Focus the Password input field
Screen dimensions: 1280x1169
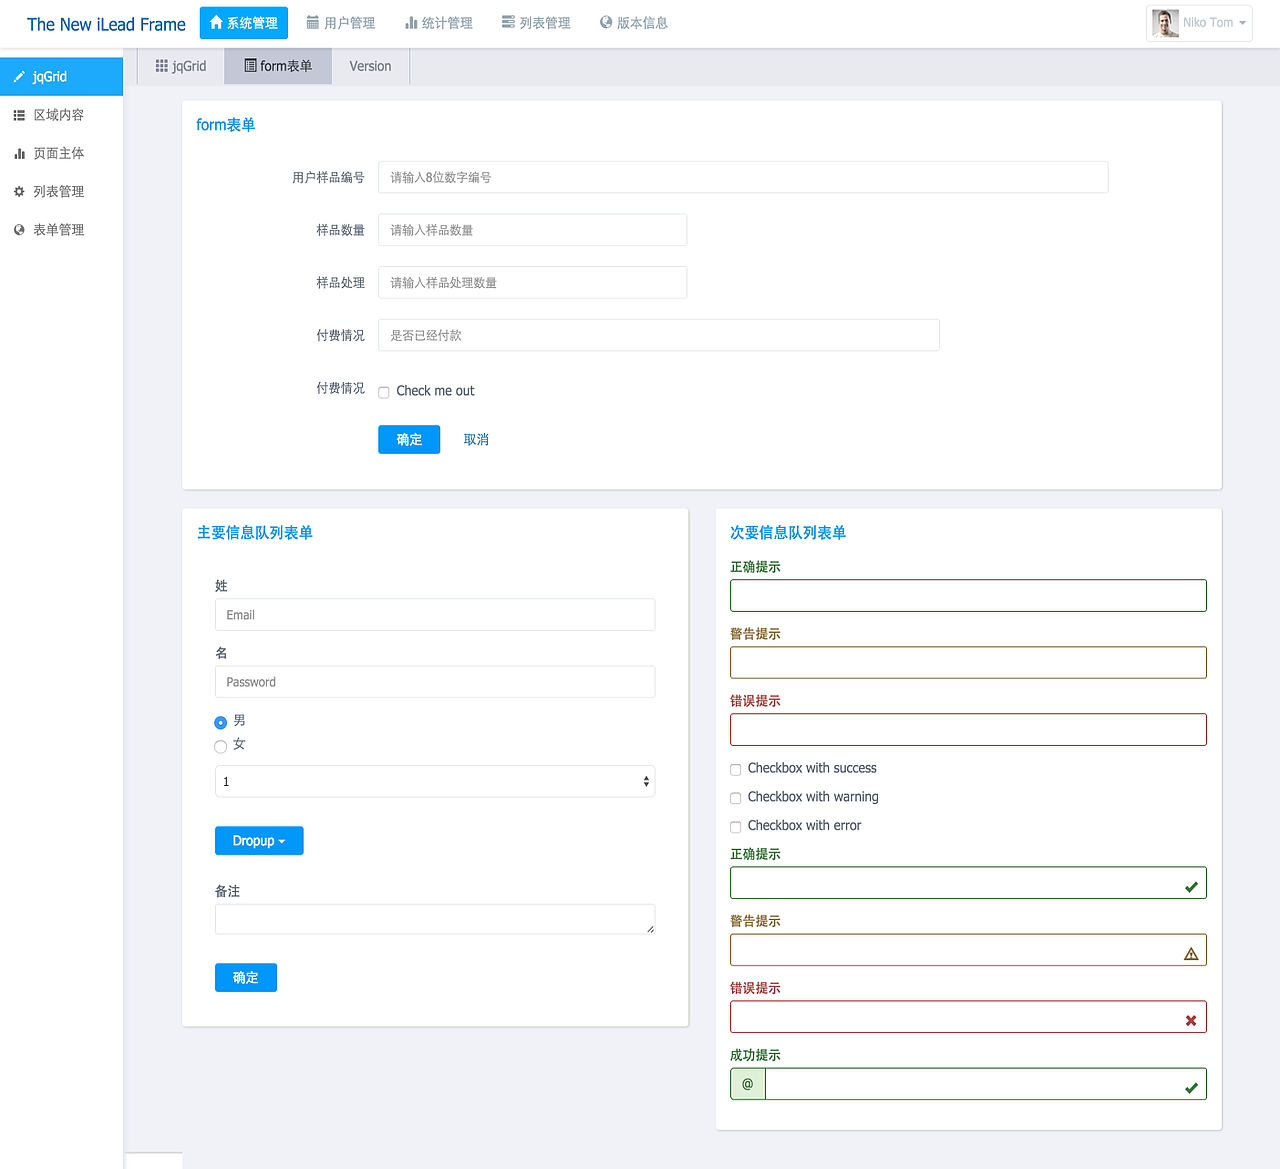click(435, 682)
